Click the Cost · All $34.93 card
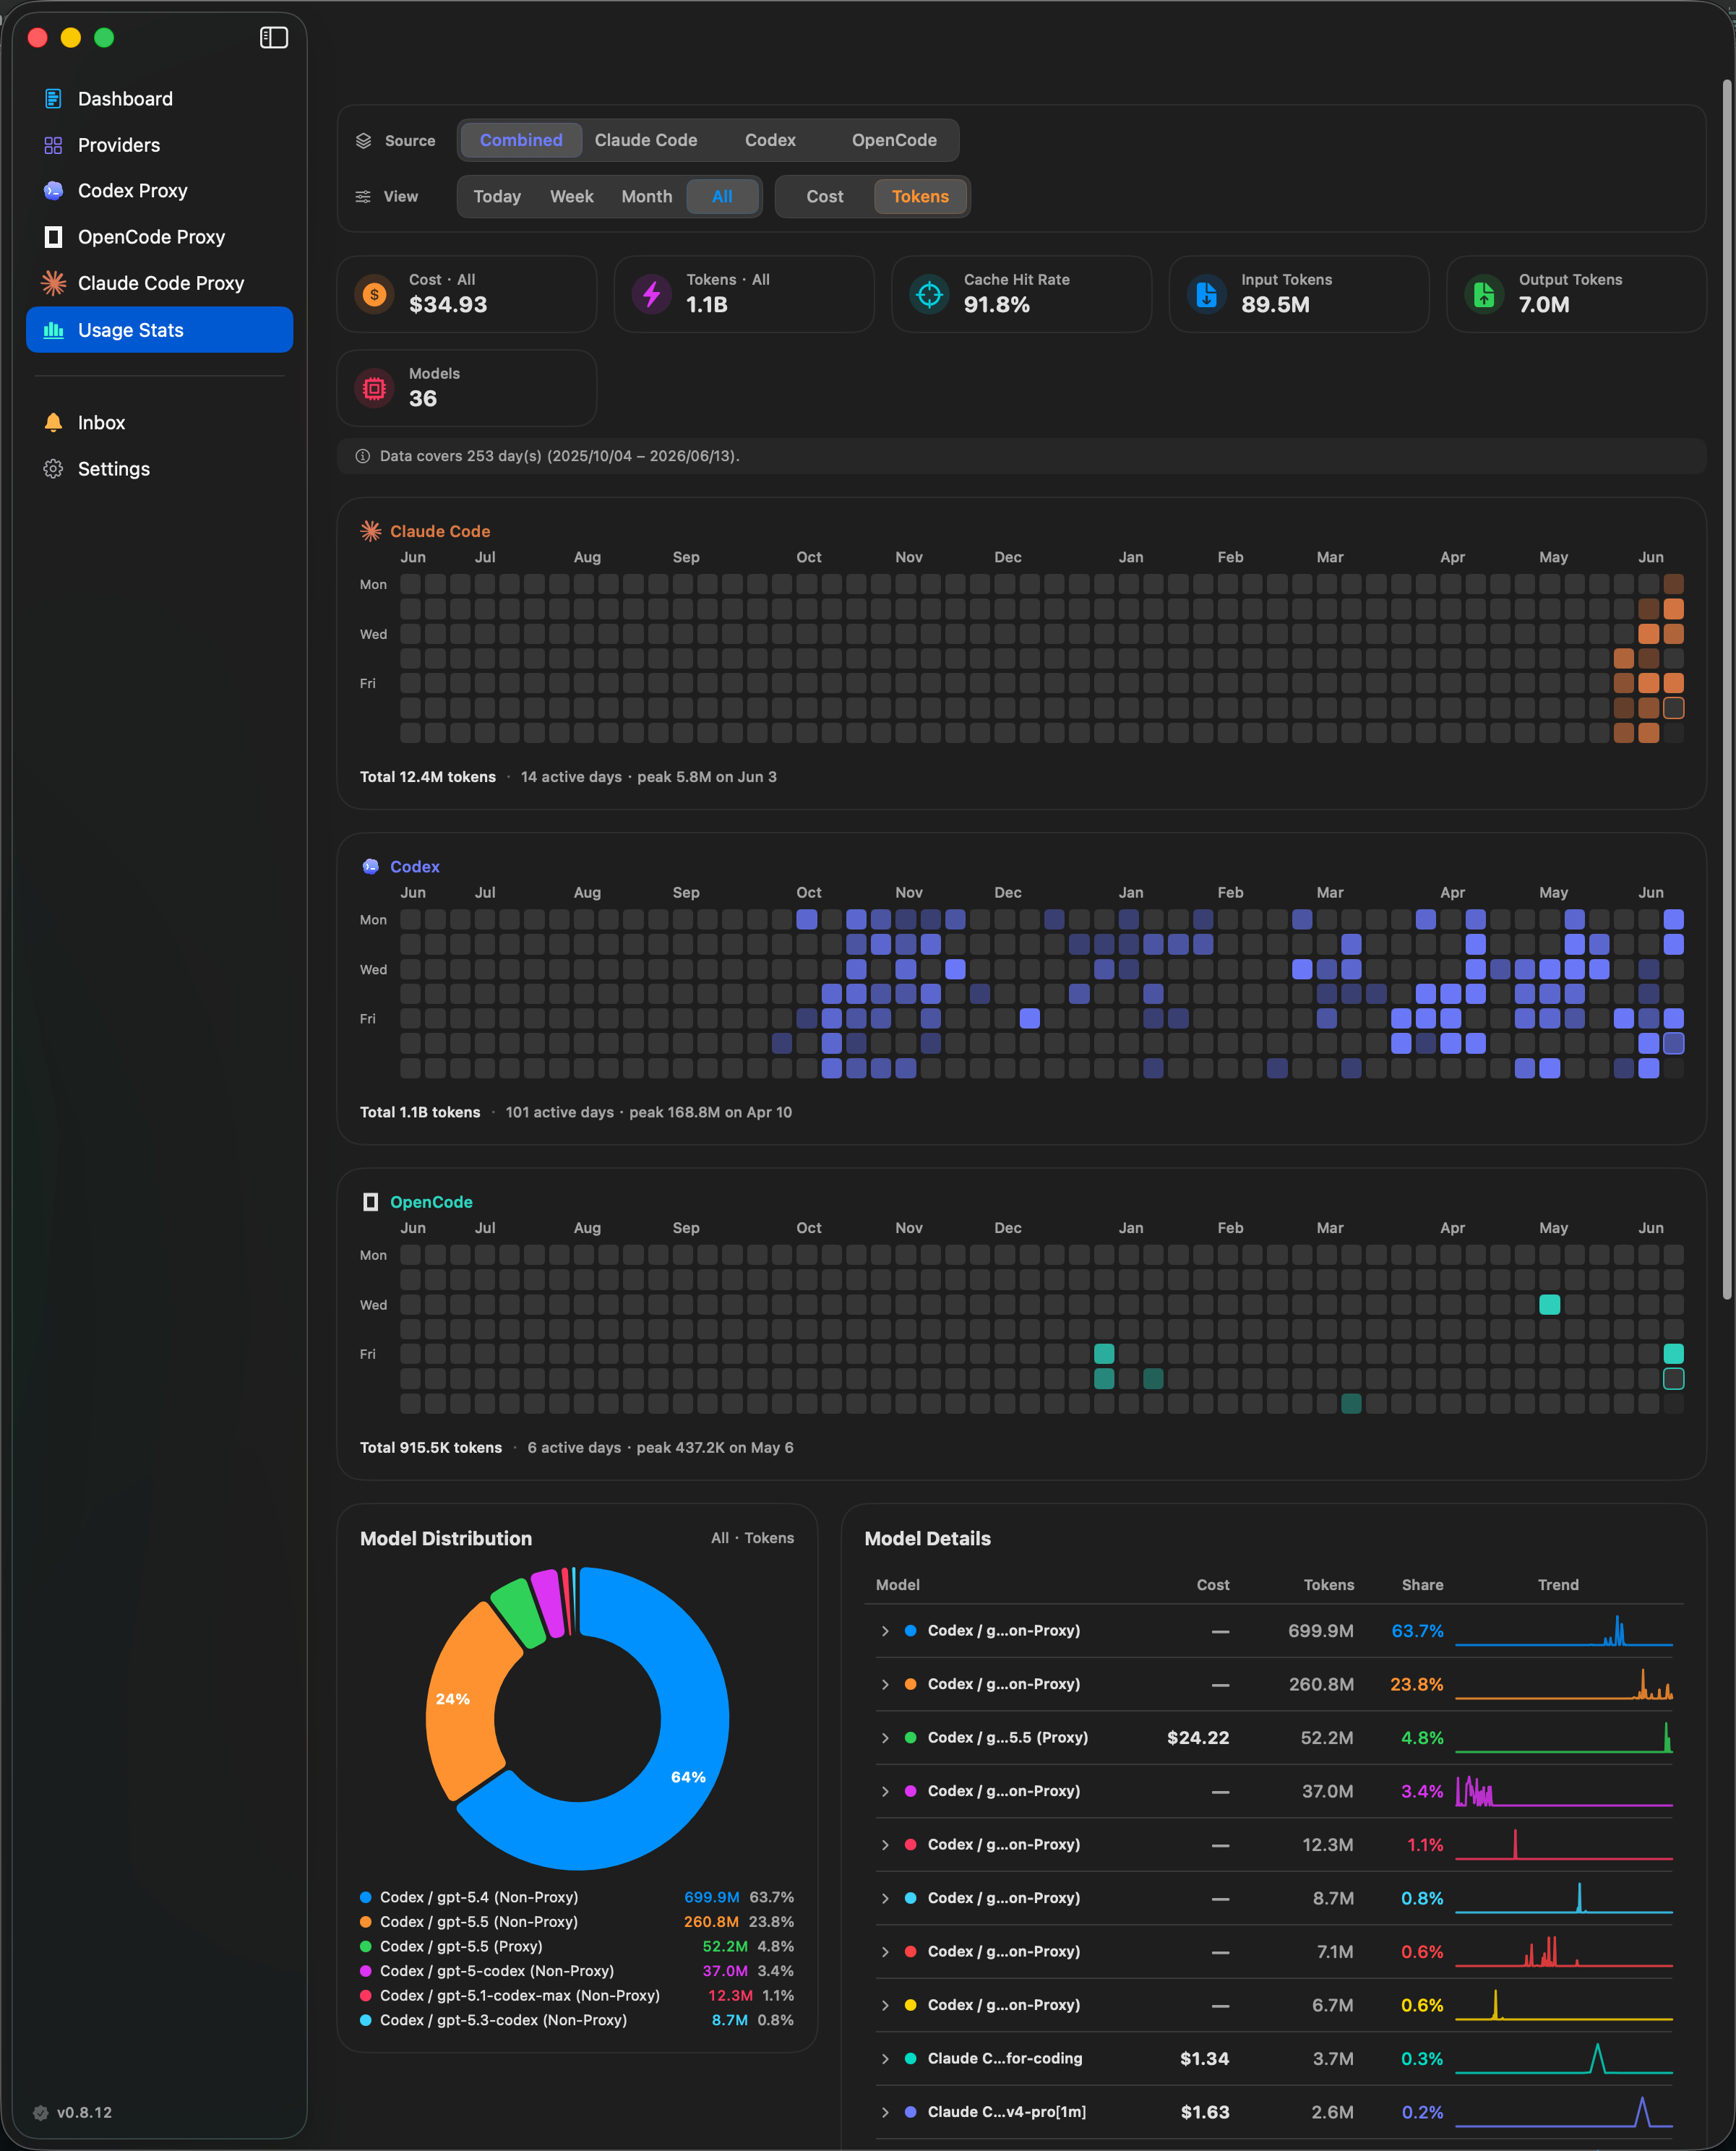This screenshot has height=2151, width=1736. coord(467,294)
